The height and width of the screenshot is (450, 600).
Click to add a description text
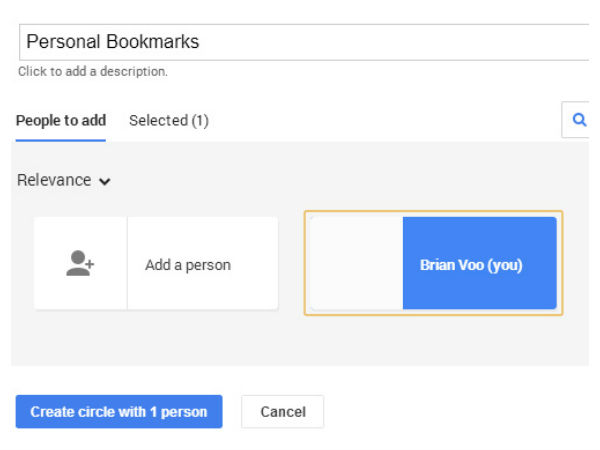click(93, 72)
